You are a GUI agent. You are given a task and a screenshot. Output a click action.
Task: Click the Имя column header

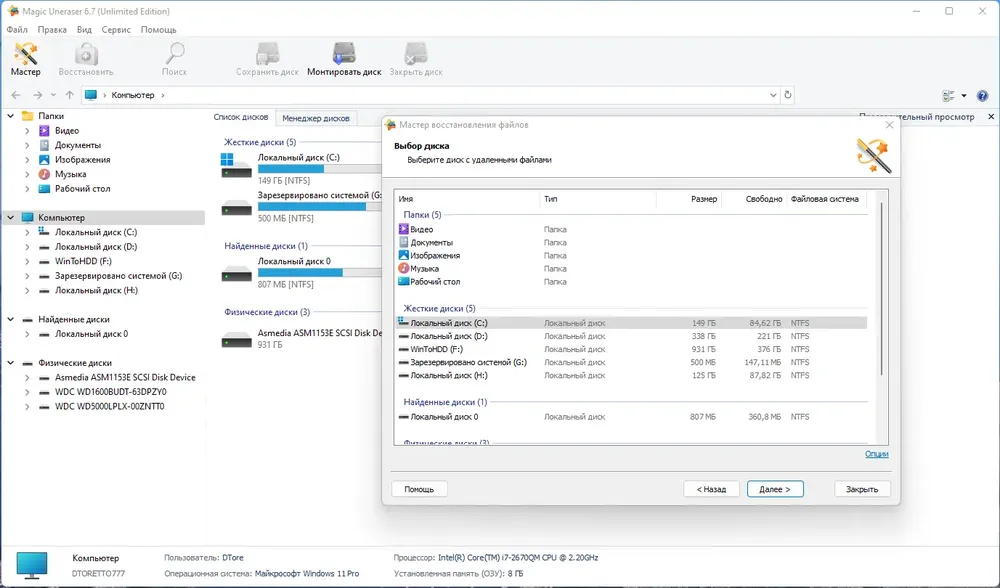click(467, 199)
